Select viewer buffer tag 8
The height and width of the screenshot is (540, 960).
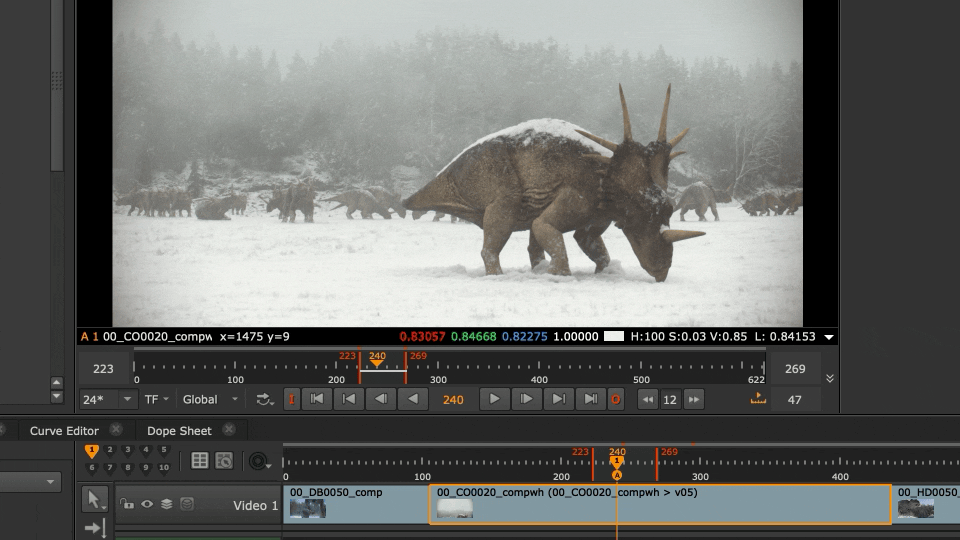[127, 468]
